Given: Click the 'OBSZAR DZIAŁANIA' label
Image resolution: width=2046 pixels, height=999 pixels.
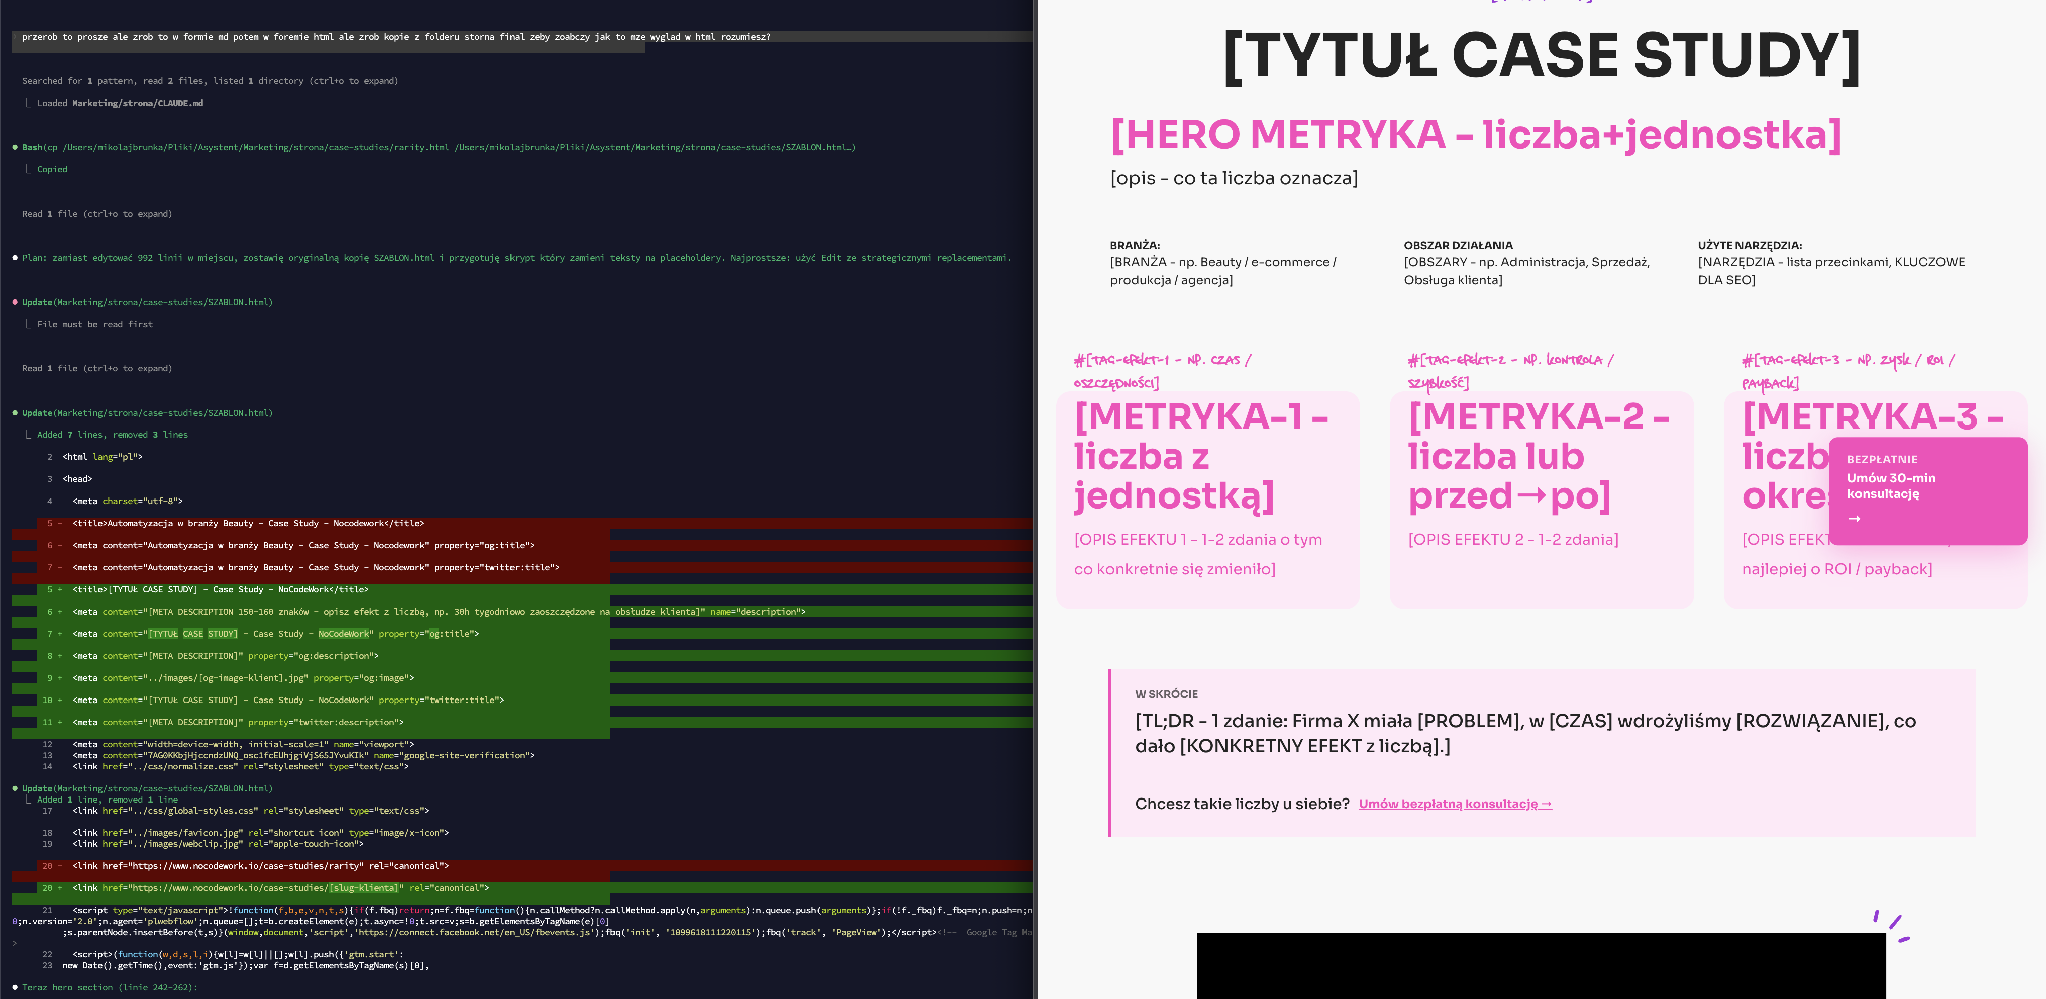Looking at the screenshot, I should (1458, 245).
